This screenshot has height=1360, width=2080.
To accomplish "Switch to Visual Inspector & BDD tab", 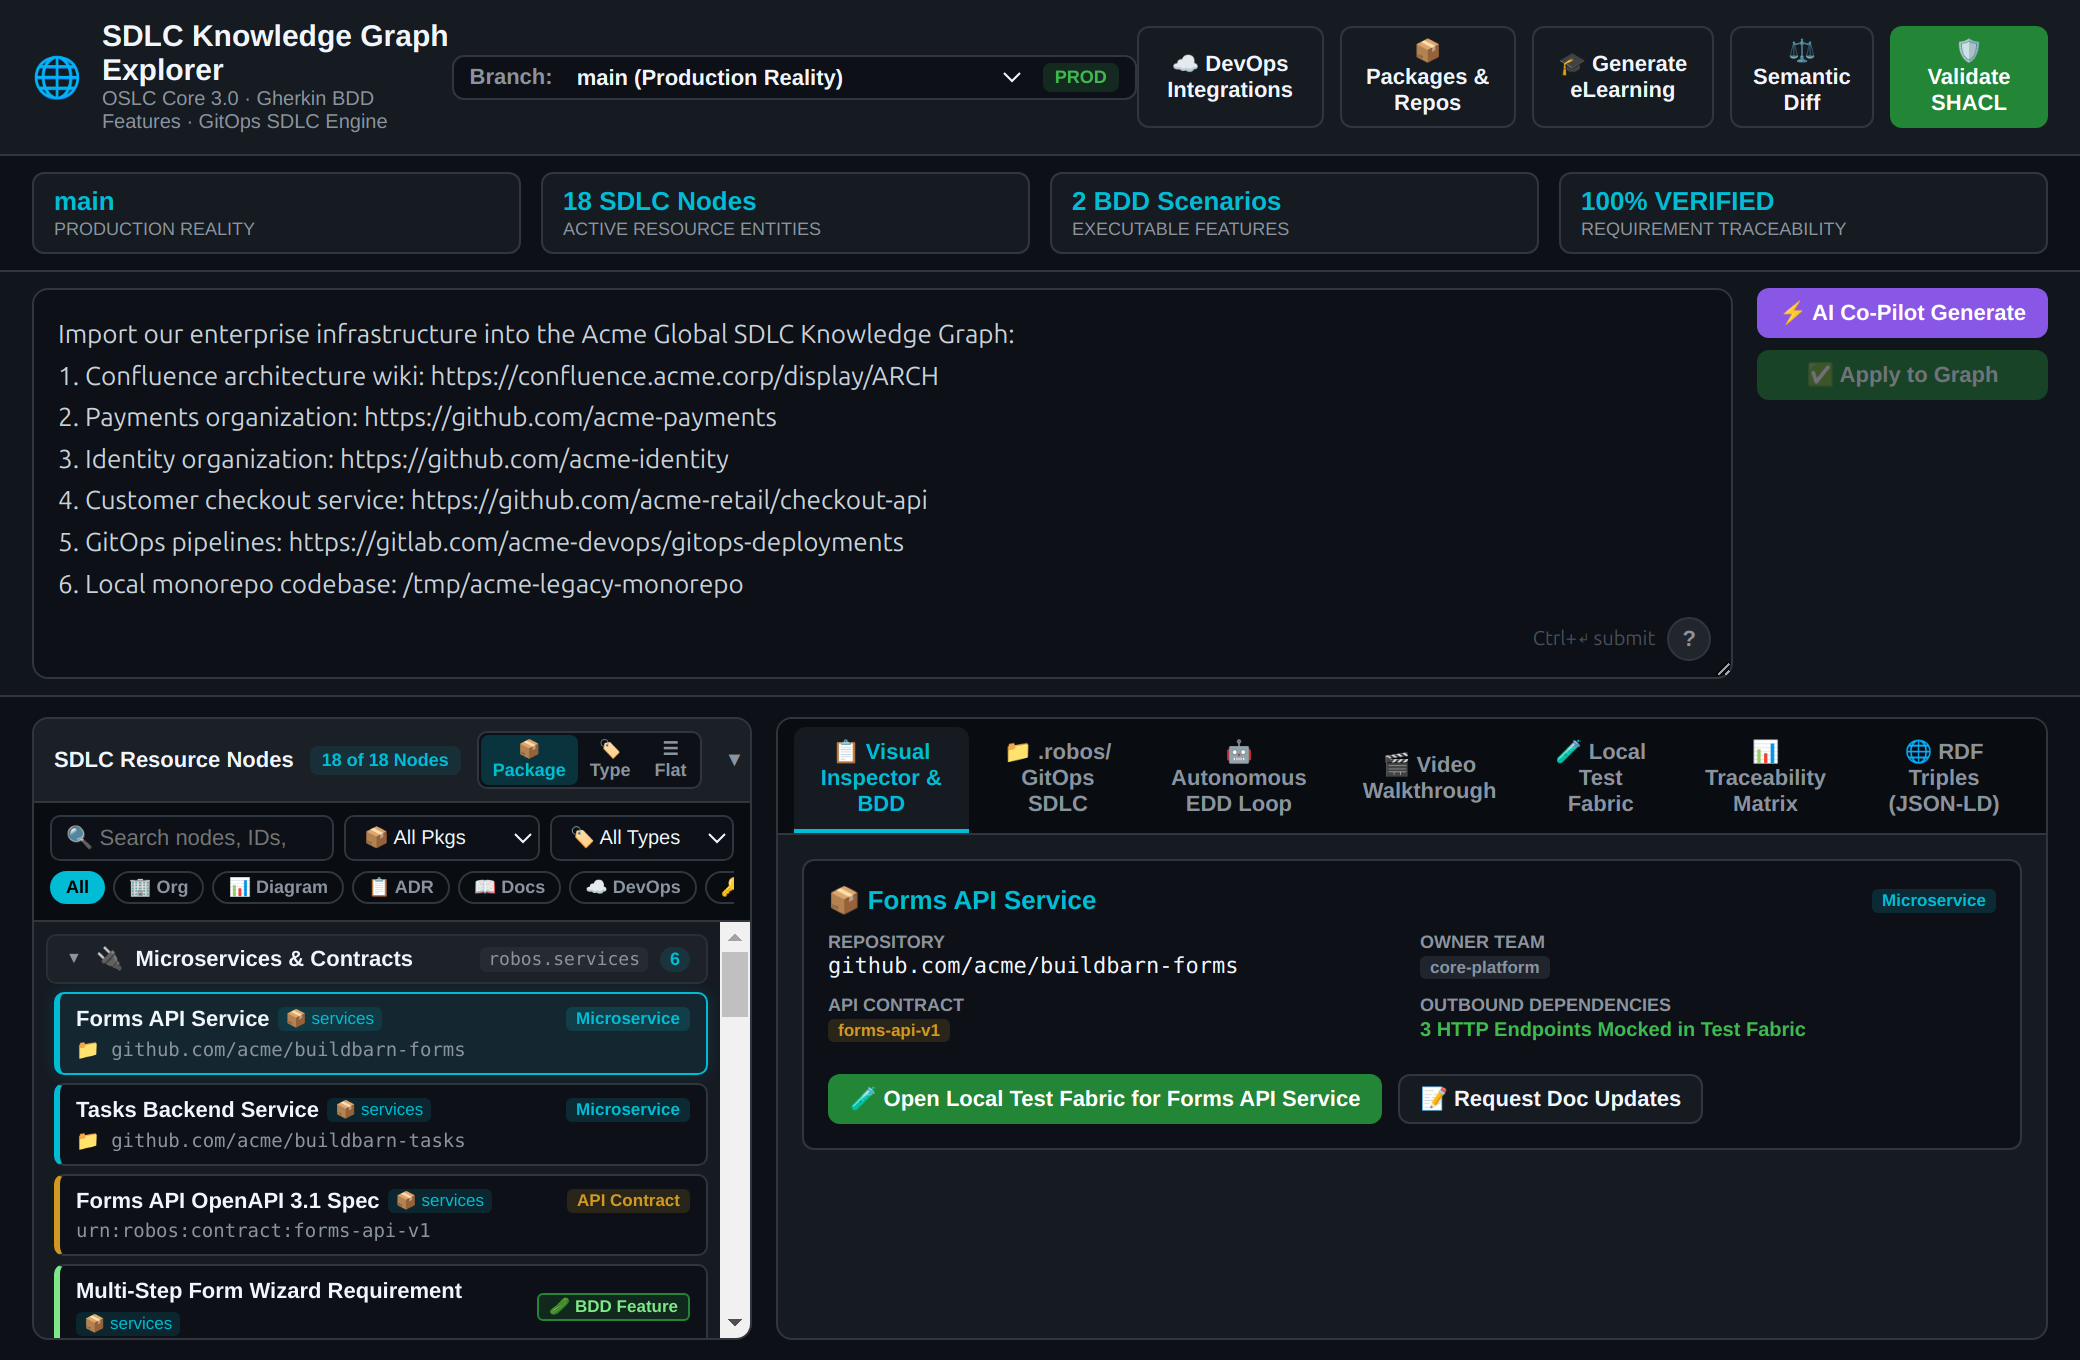I will point(881,778).
